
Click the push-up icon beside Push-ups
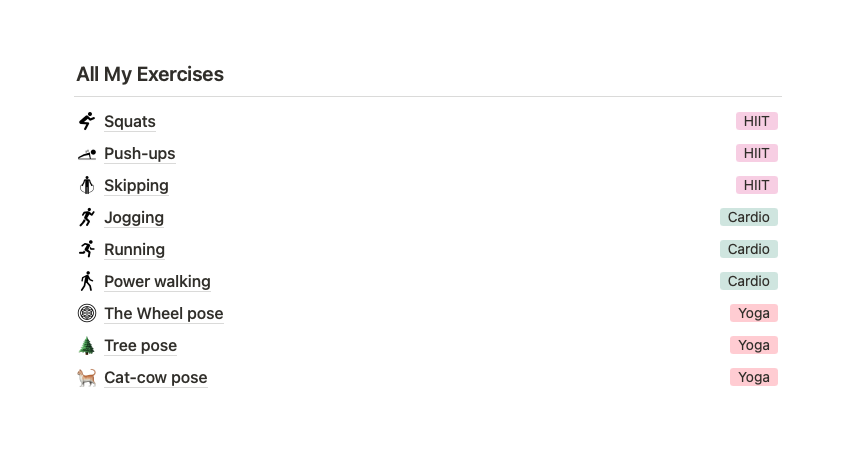point(87,153)
